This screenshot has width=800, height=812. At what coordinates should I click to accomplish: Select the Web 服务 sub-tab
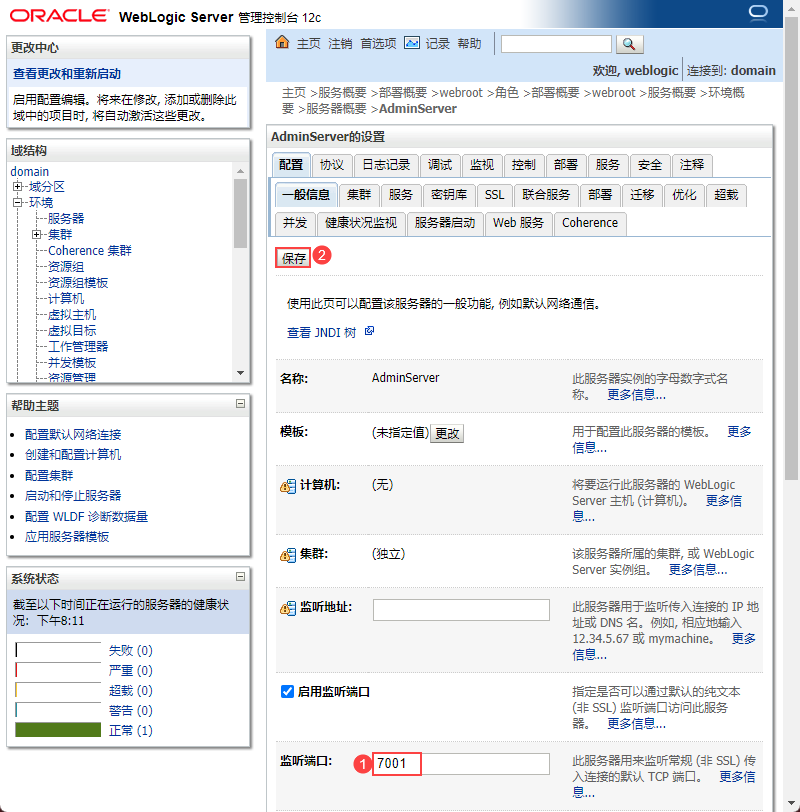click(x=518, y=223)
